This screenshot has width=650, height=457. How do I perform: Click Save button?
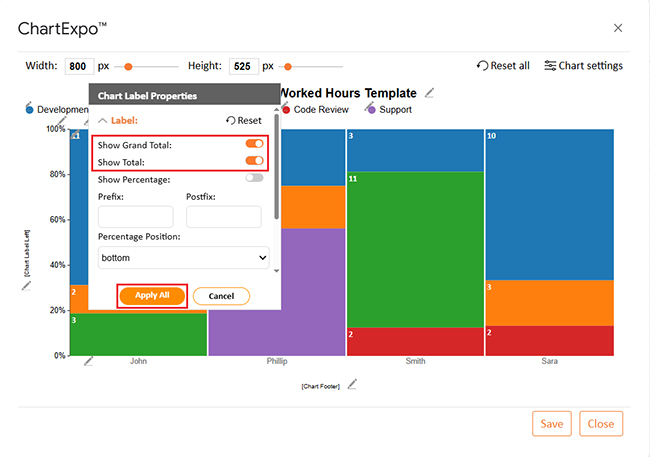point(552,424)
